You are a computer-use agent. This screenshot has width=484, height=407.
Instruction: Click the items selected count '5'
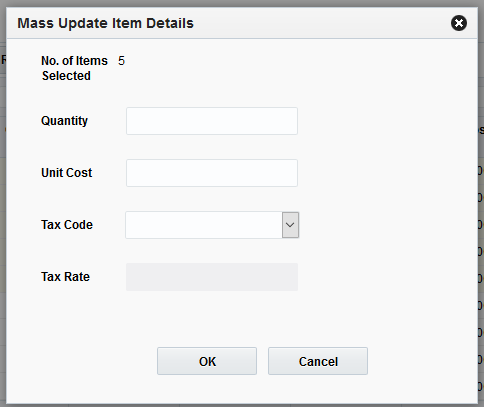(121, 61)
